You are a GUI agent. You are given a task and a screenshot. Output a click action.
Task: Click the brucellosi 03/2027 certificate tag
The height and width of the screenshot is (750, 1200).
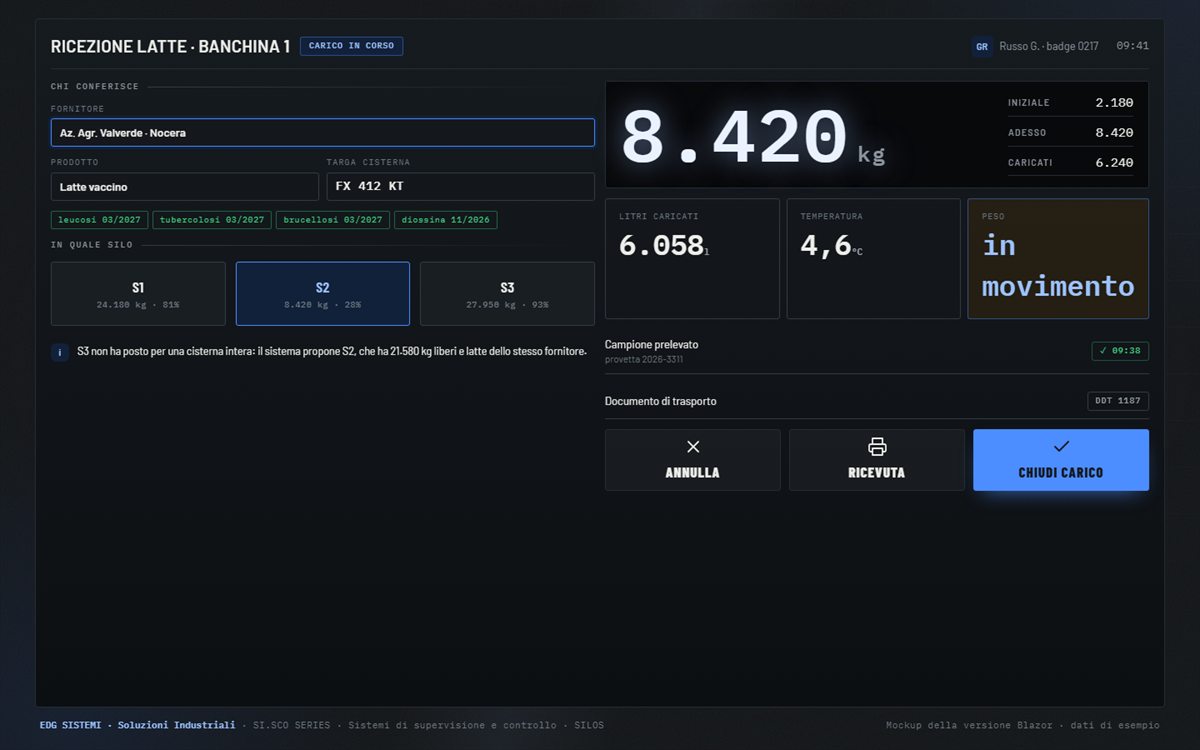[333, 220]
